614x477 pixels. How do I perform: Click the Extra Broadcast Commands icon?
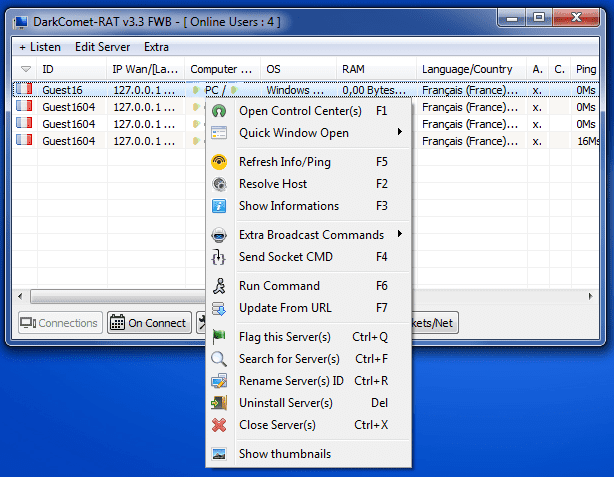point(219,235)
